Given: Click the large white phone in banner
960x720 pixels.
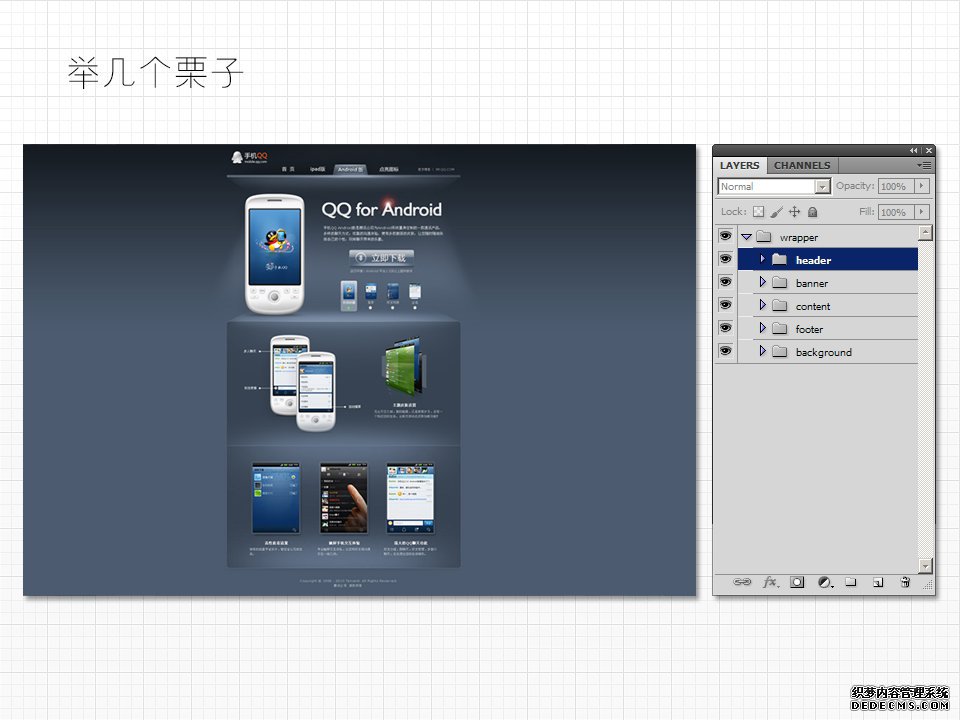Looking at the screenshot, I should (275, 253).
